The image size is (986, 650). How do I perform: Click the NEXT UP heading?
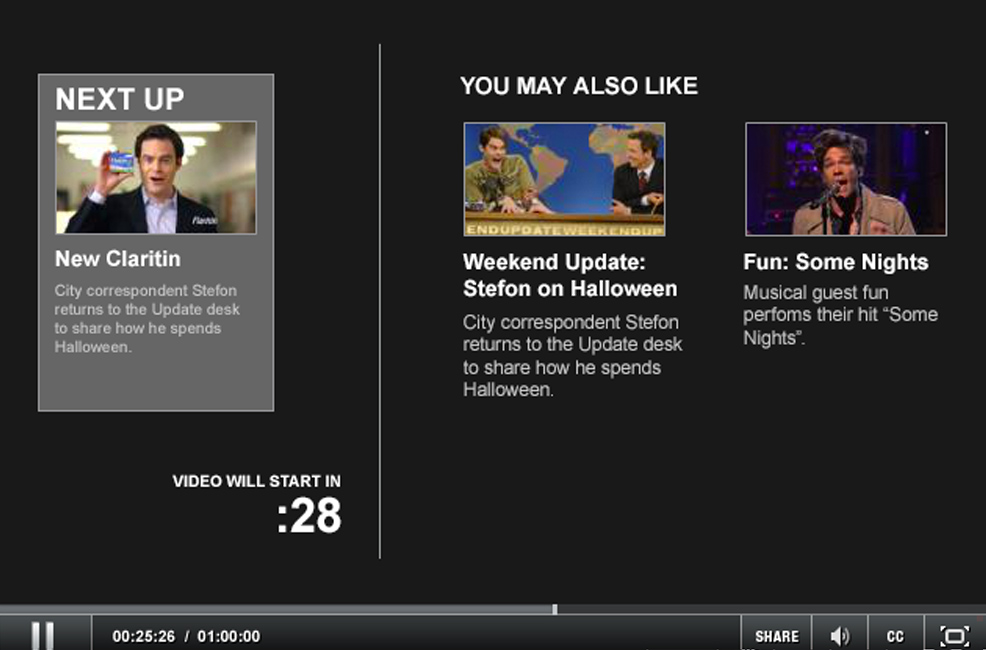point(119,99)
